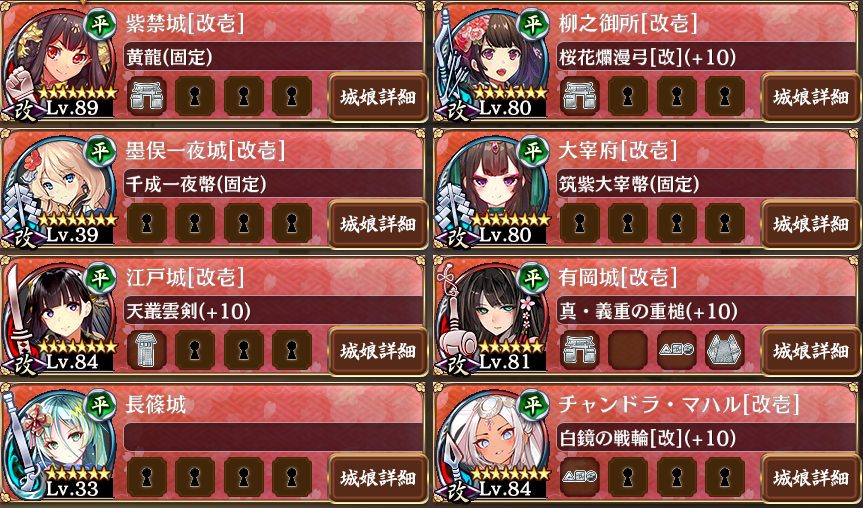
Task: Click the first locked slot of 墨俣一夜城[改壱]
Action: (146, 223)
